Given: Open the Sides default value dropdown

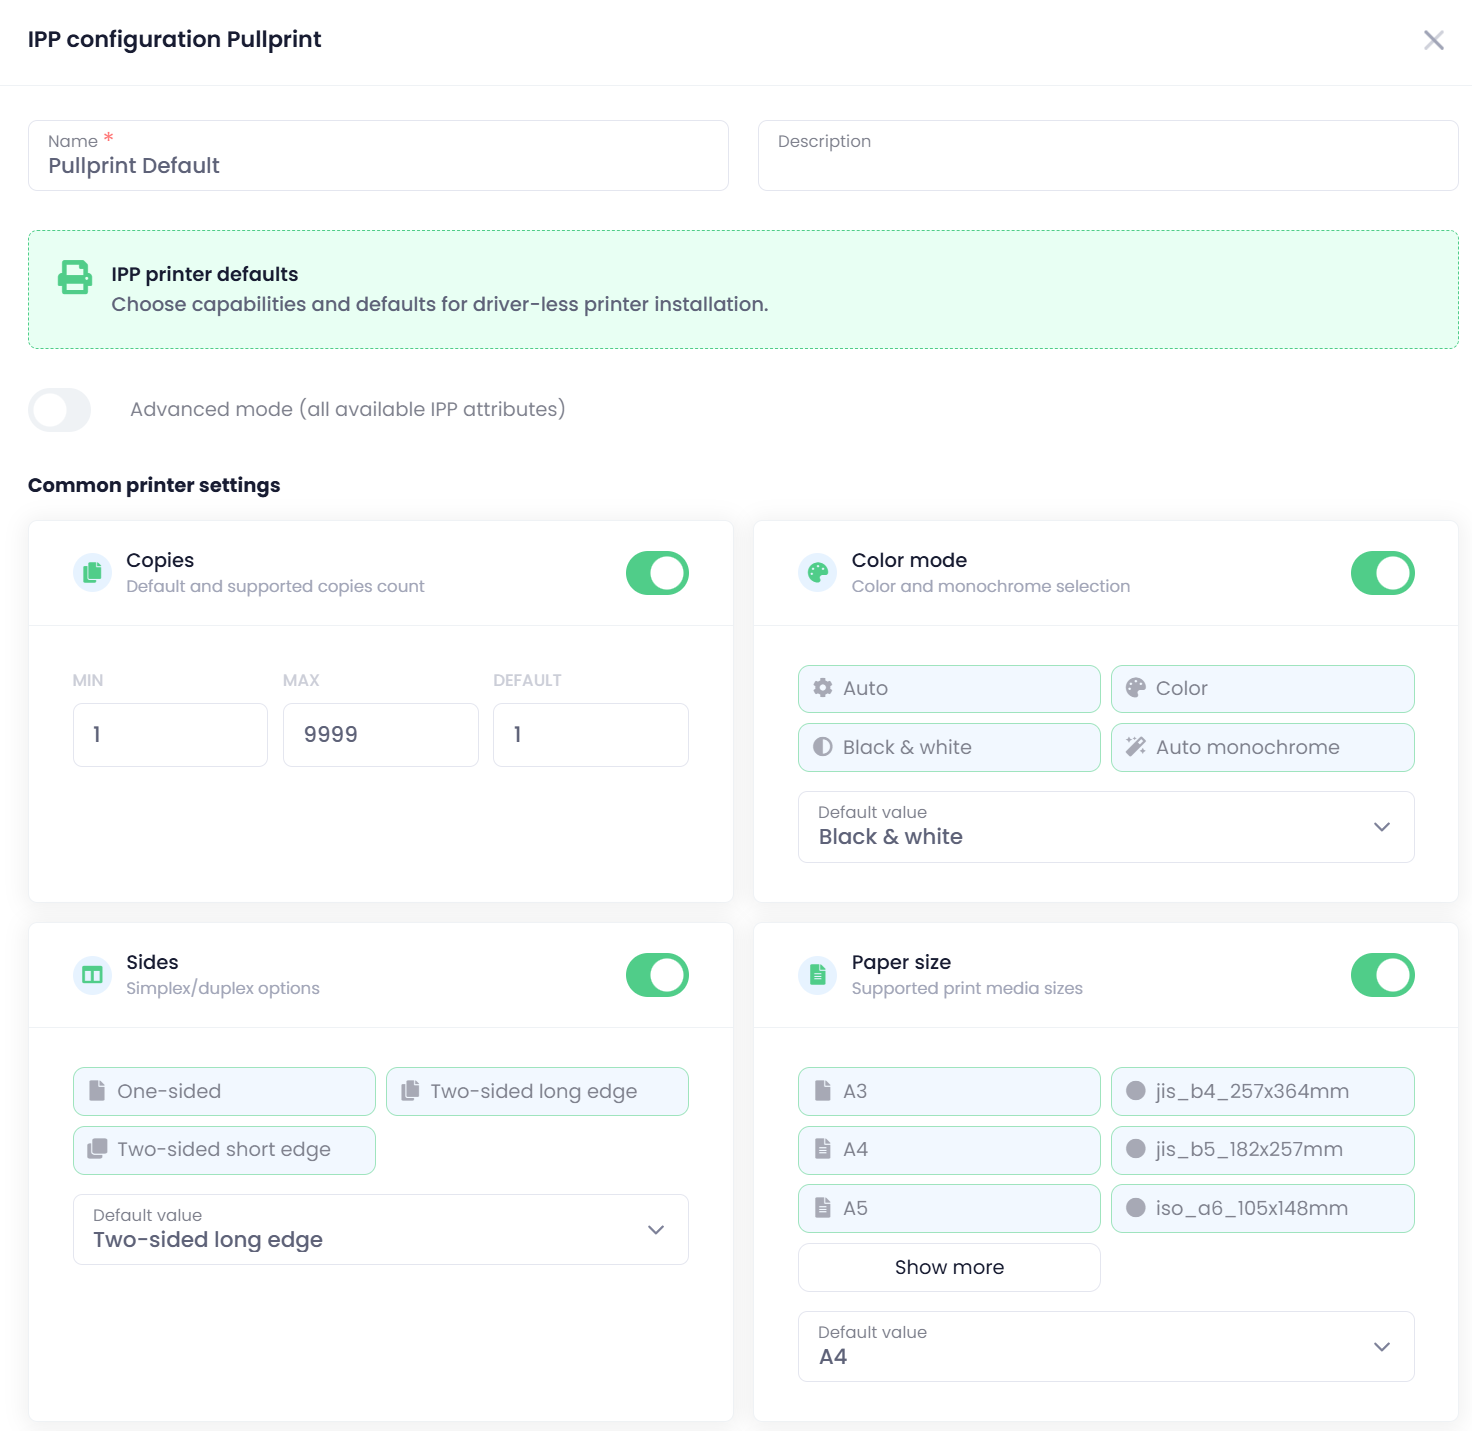Looking at the screenshot, I should [x=381, y=1230].
